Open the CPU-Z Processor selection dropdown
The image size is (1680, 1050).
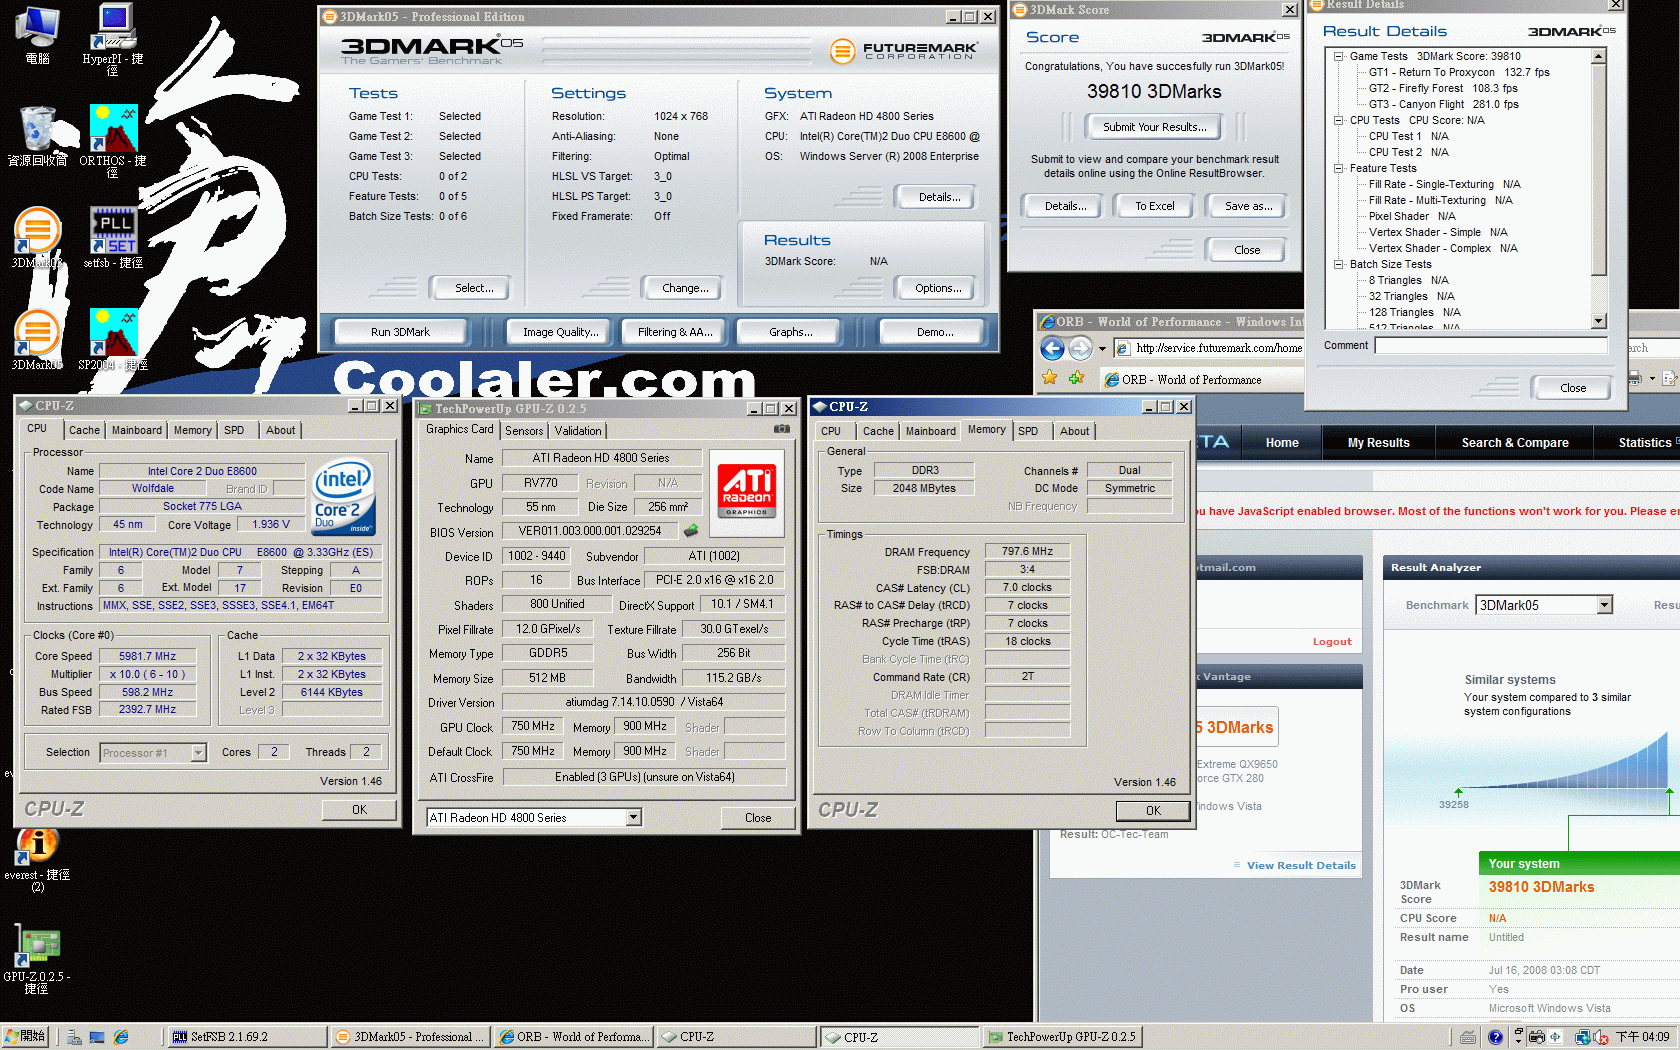(198, 753)
